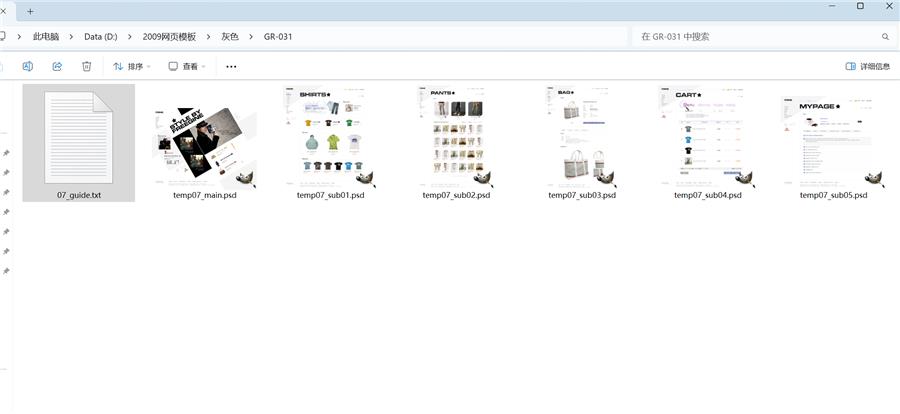Open the 排序 sort dropdown
Viewport: 900px width, 414px height.
tap(132, 67)
